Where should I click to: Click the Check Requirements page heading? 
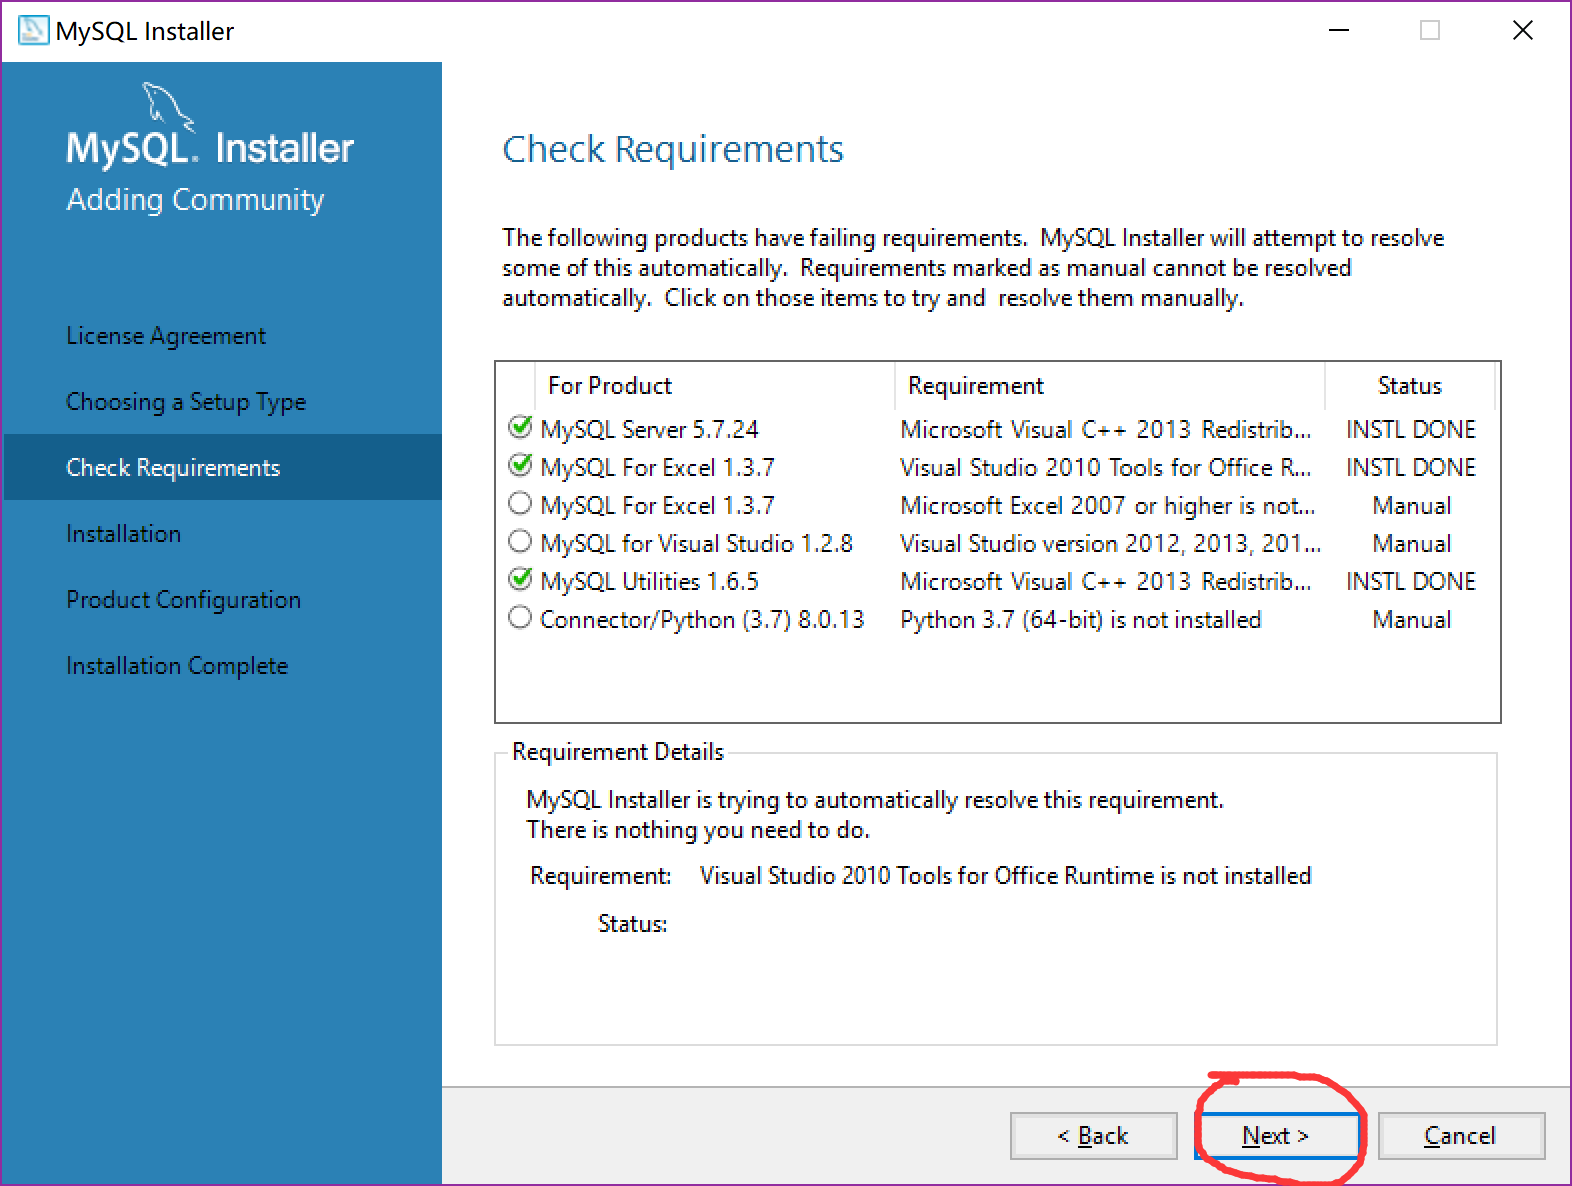pos(673,149)
